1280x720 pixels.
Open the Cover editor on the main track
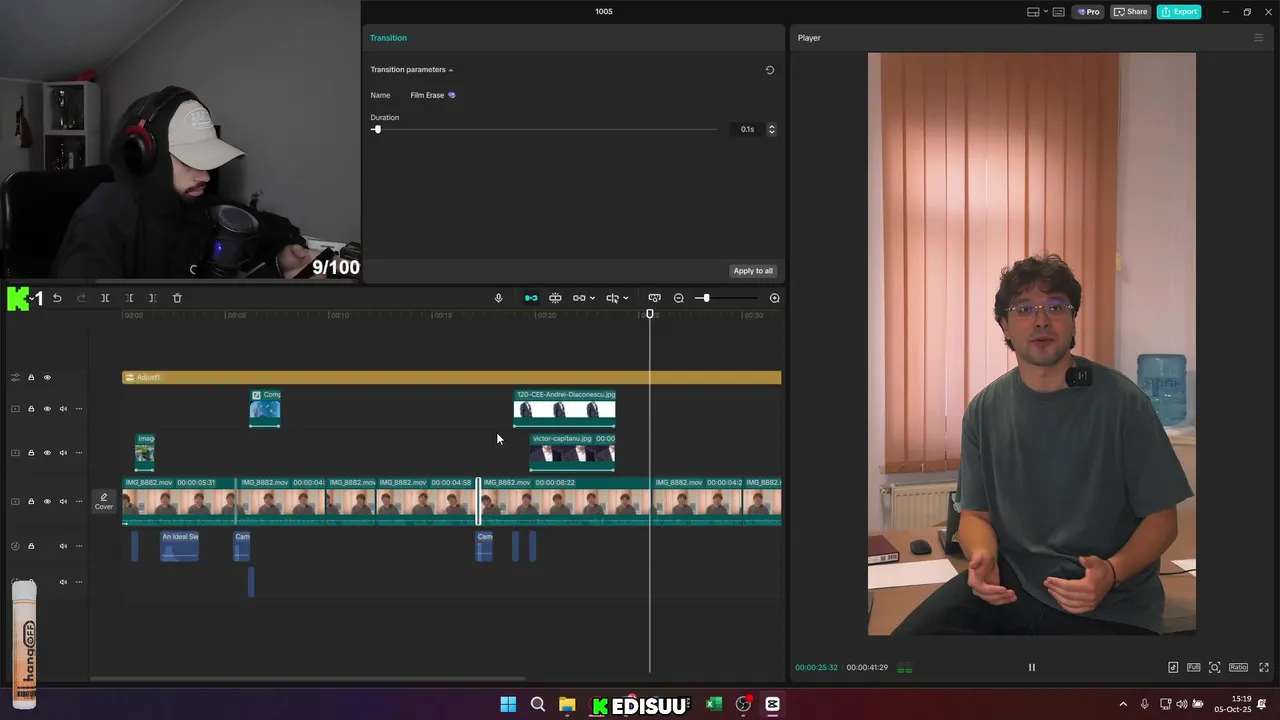pos(104,501)
